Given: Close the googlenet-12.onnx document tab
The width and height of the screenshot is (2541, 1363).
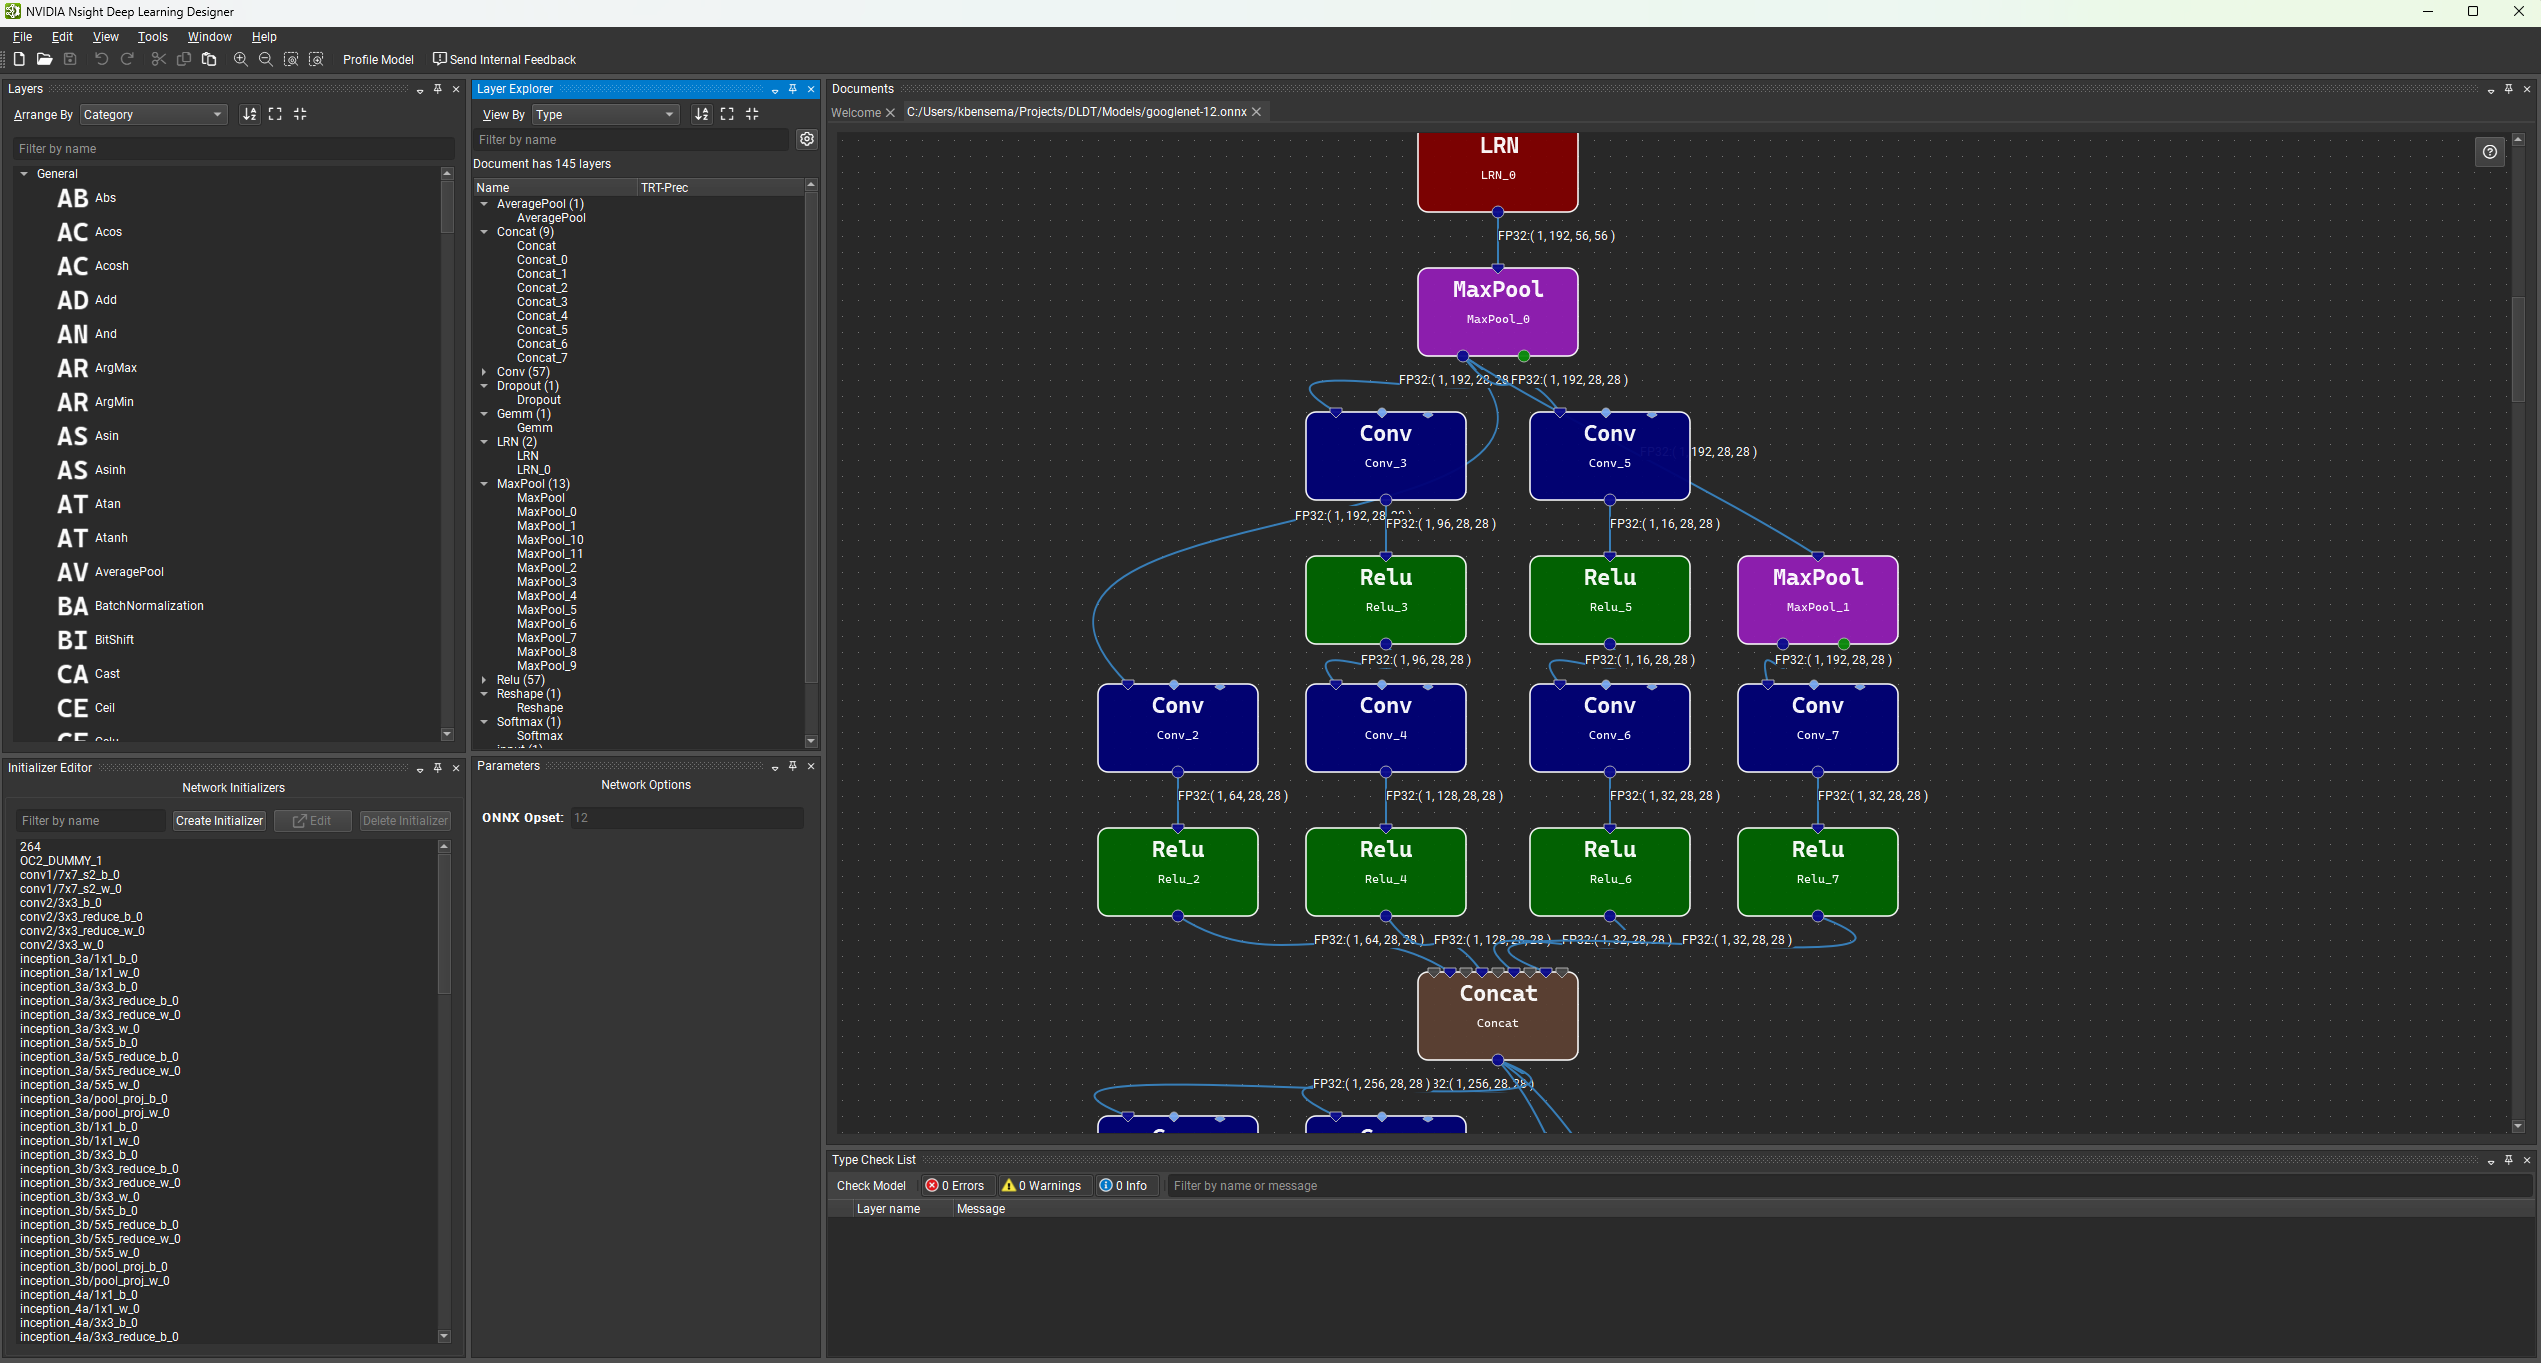Looking at the screenshot, I should coord(1257,112).
